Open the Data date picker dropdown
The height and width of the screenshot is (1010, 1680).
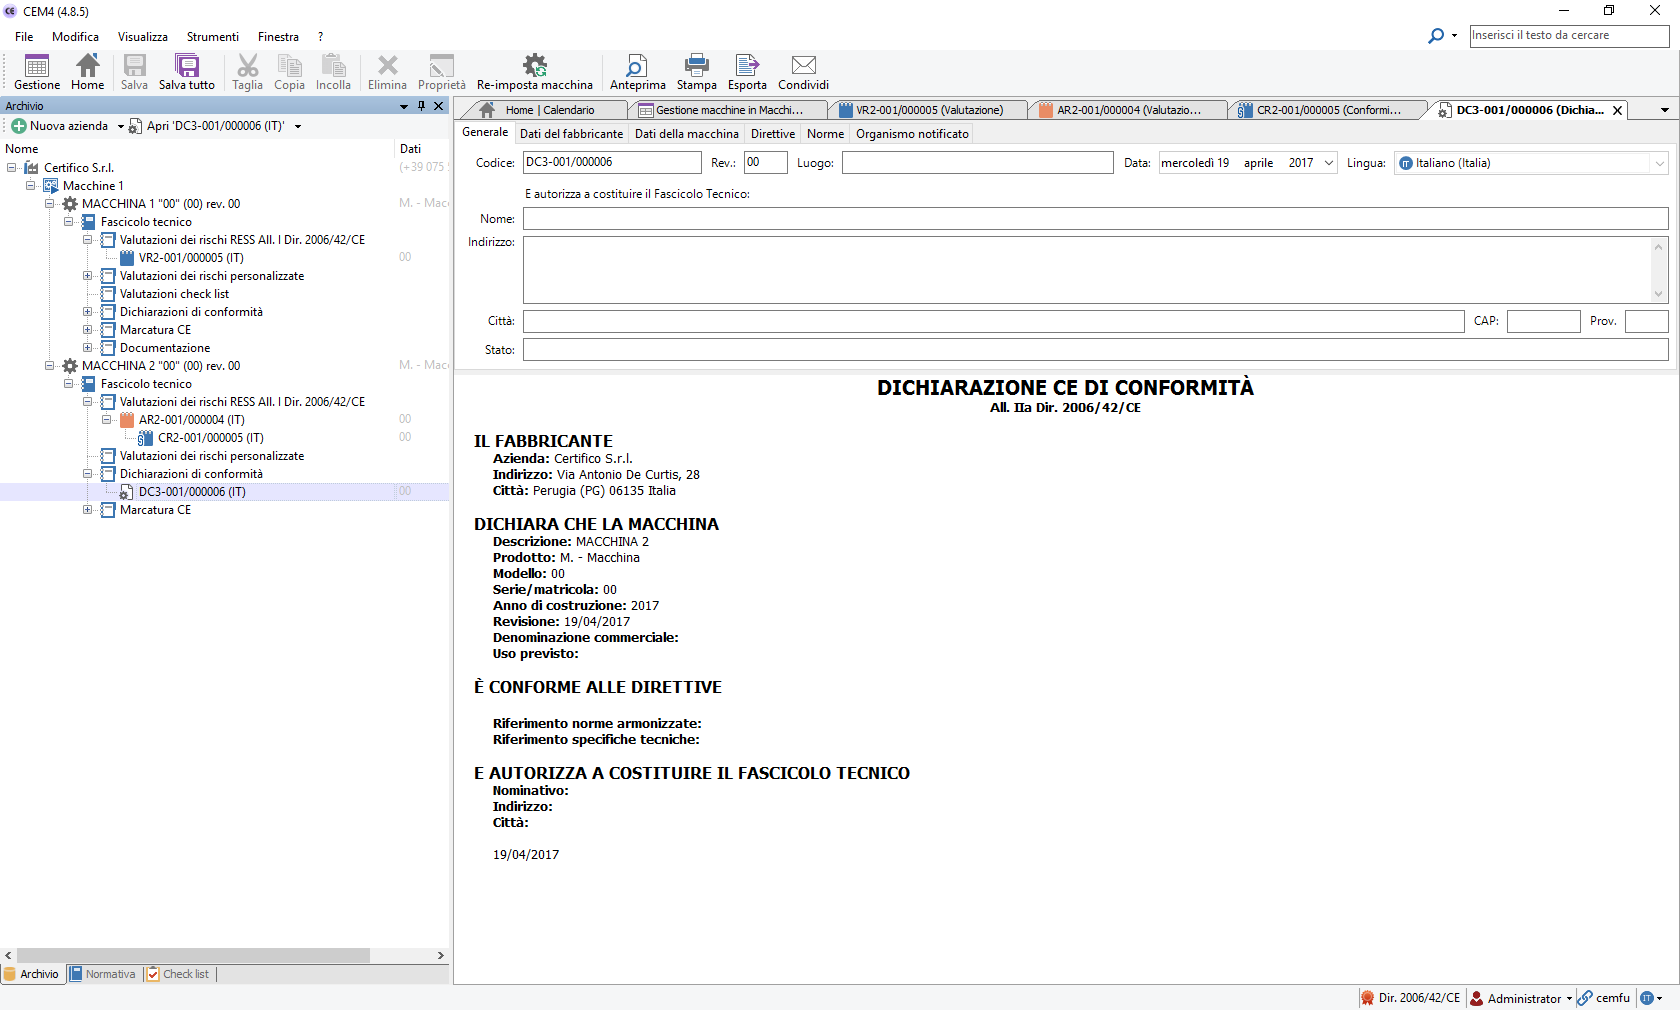[x=1329, y=163]
